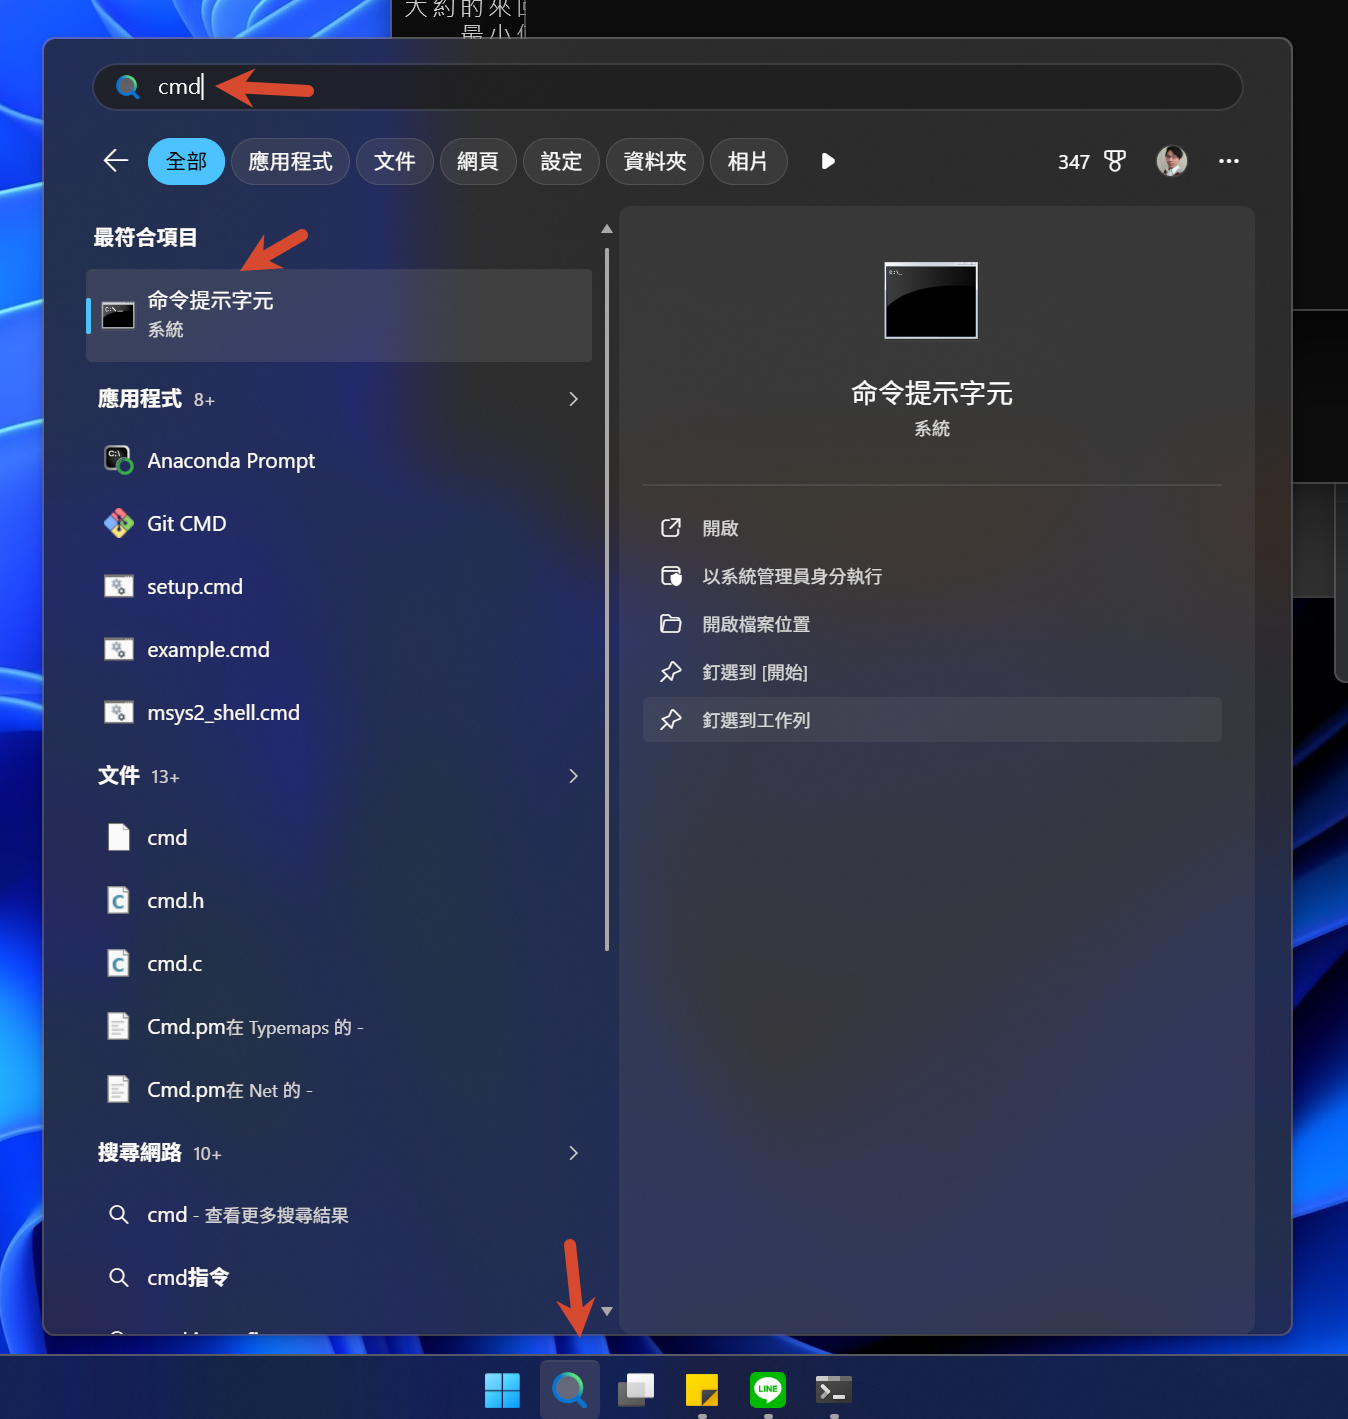Image resolution: width=1348 pixels, height=1419 pixels.
Task: Switch to the 相片 filter tab
Action: pyautogui.click(x=748, y=161)
